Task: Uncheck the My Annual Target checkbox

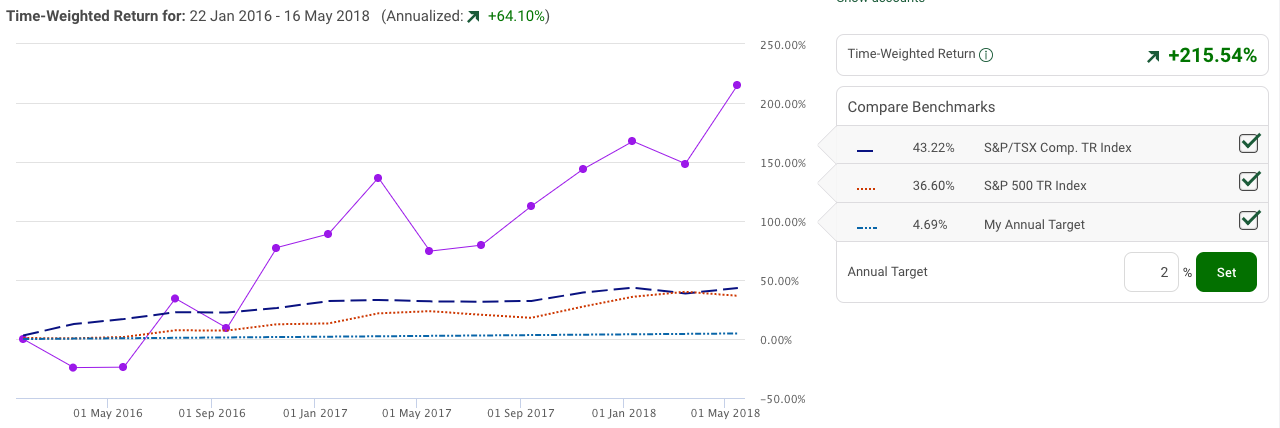Action: tap(1249, 220)
